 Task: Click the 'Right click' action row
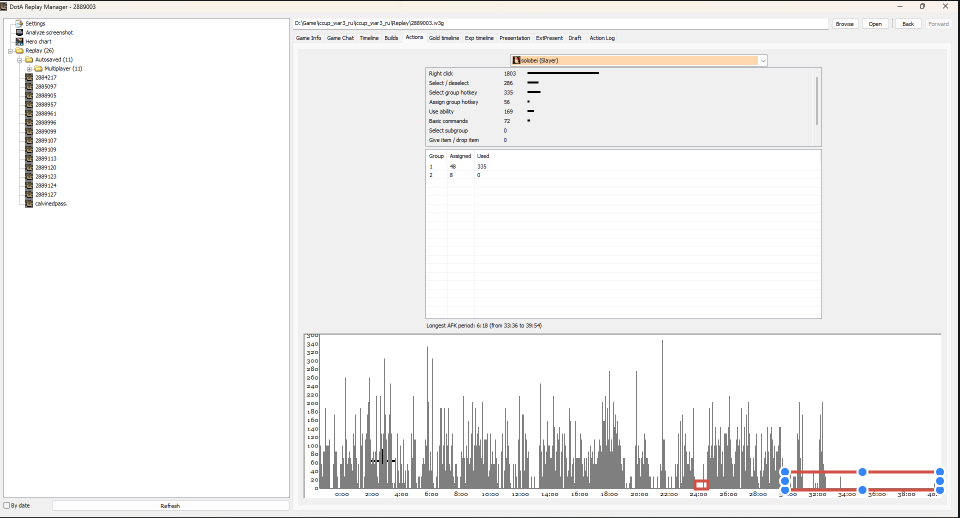point(620,73)
